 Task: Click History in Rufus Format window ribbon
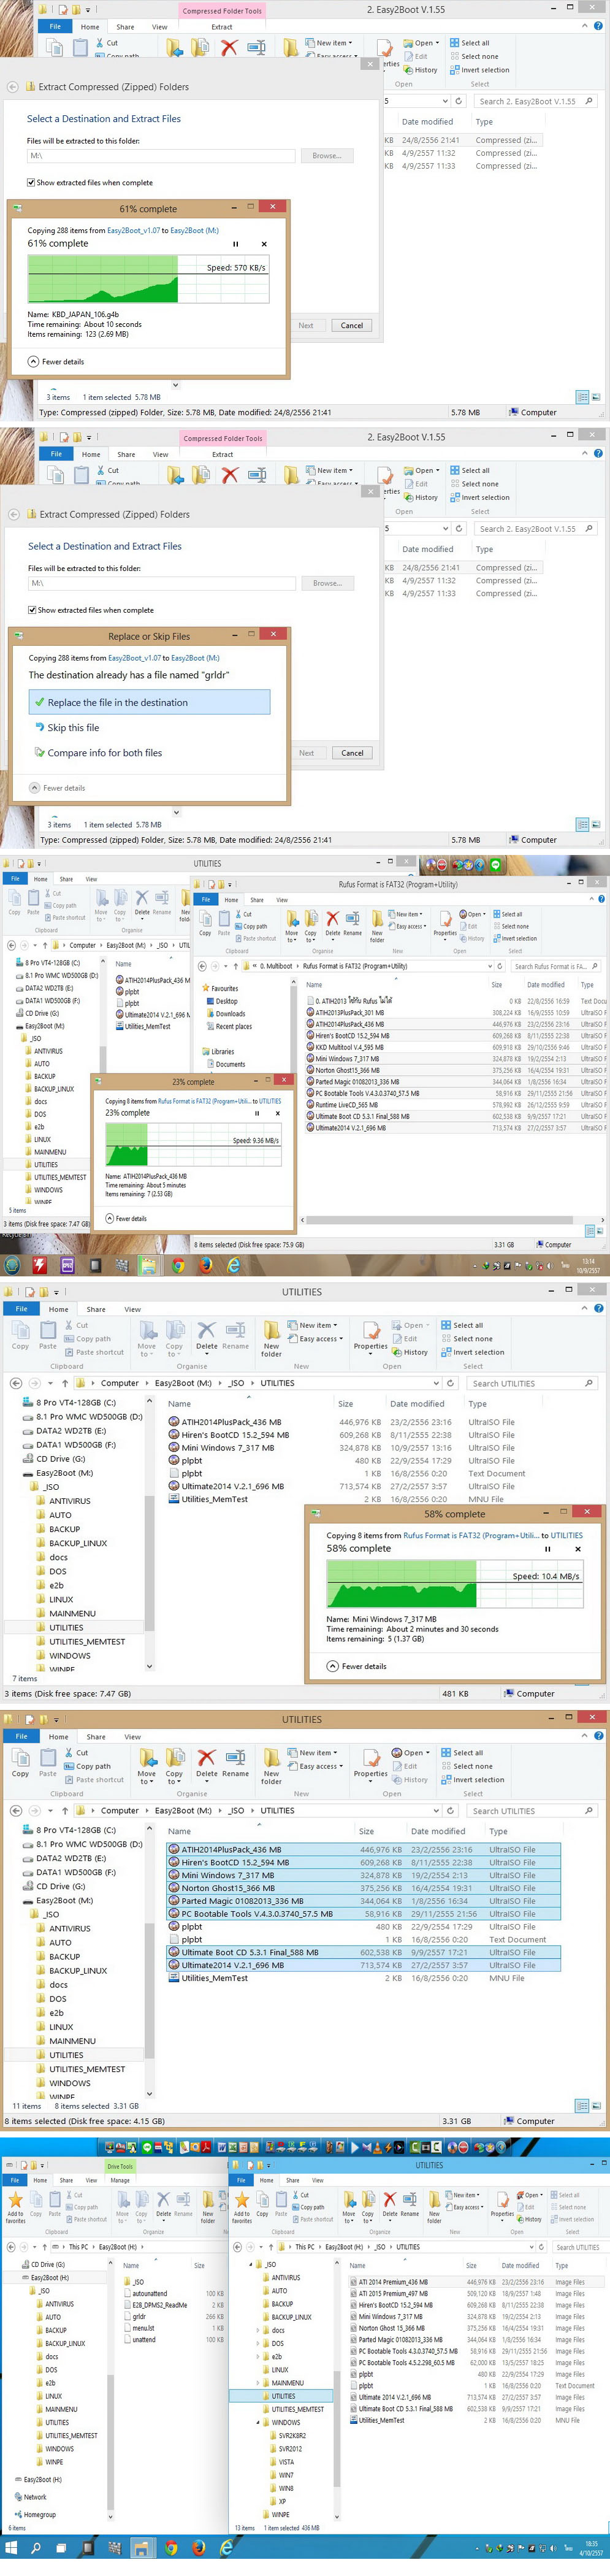(x=473, y=938)
